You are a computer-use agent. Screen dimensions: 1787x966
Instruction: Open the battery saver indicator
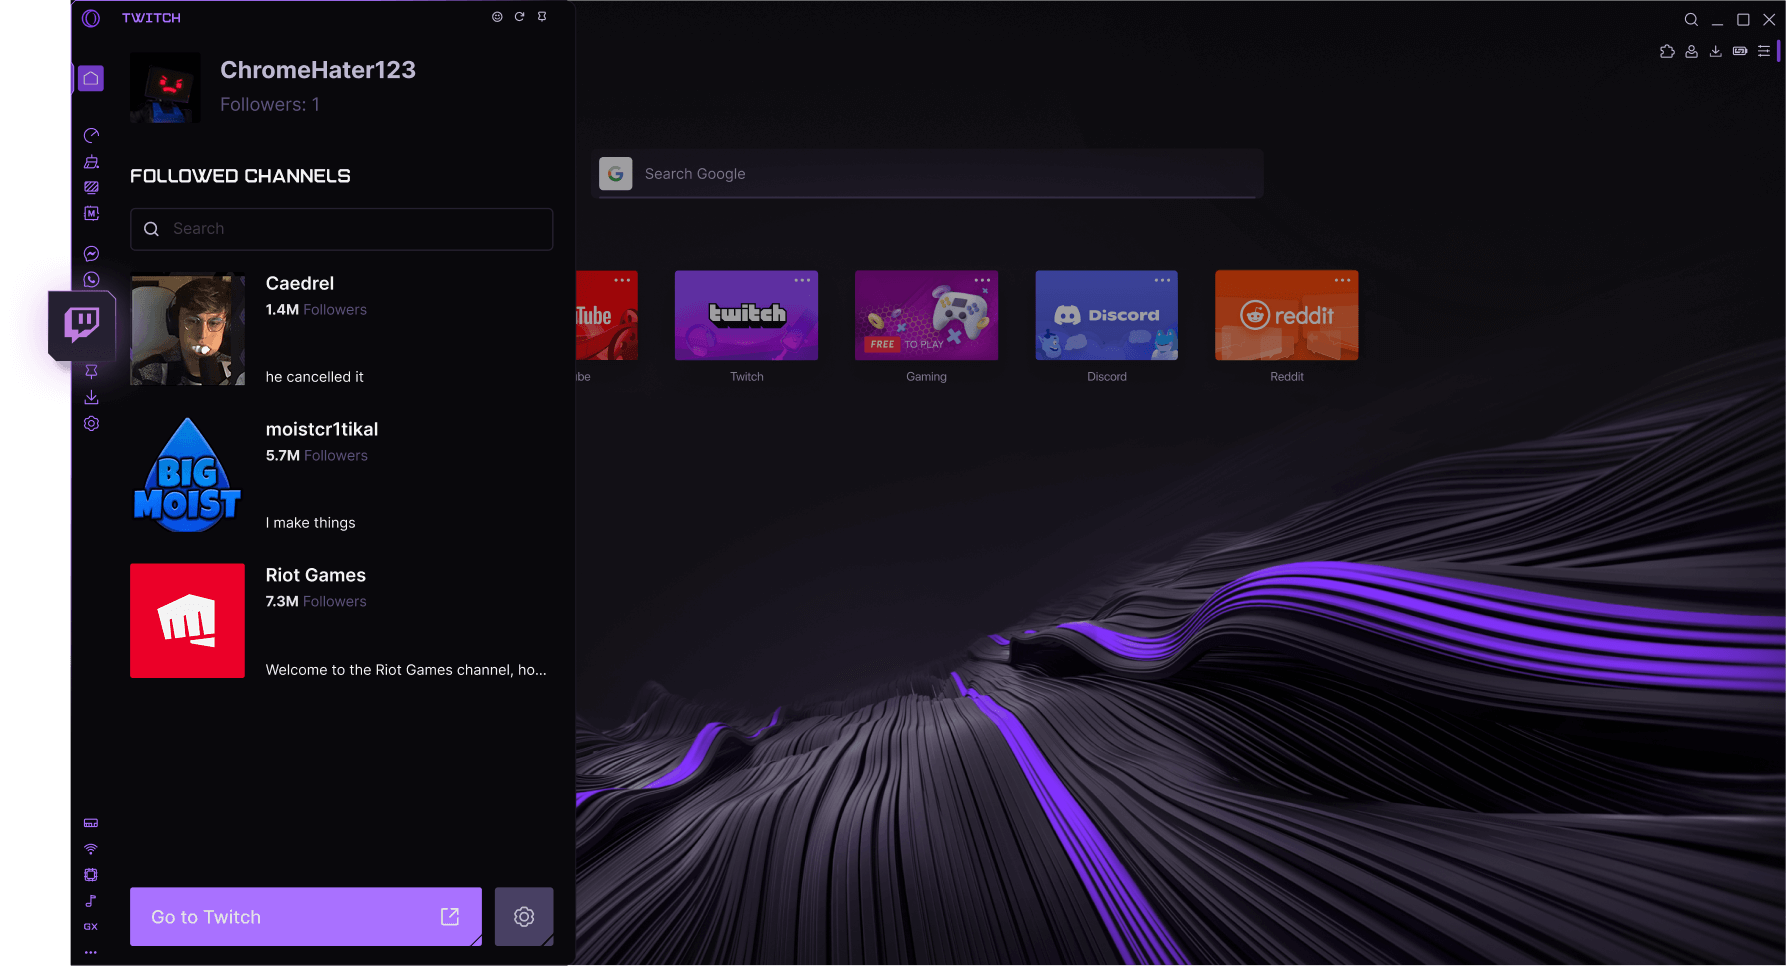(x=1741, y=50)
